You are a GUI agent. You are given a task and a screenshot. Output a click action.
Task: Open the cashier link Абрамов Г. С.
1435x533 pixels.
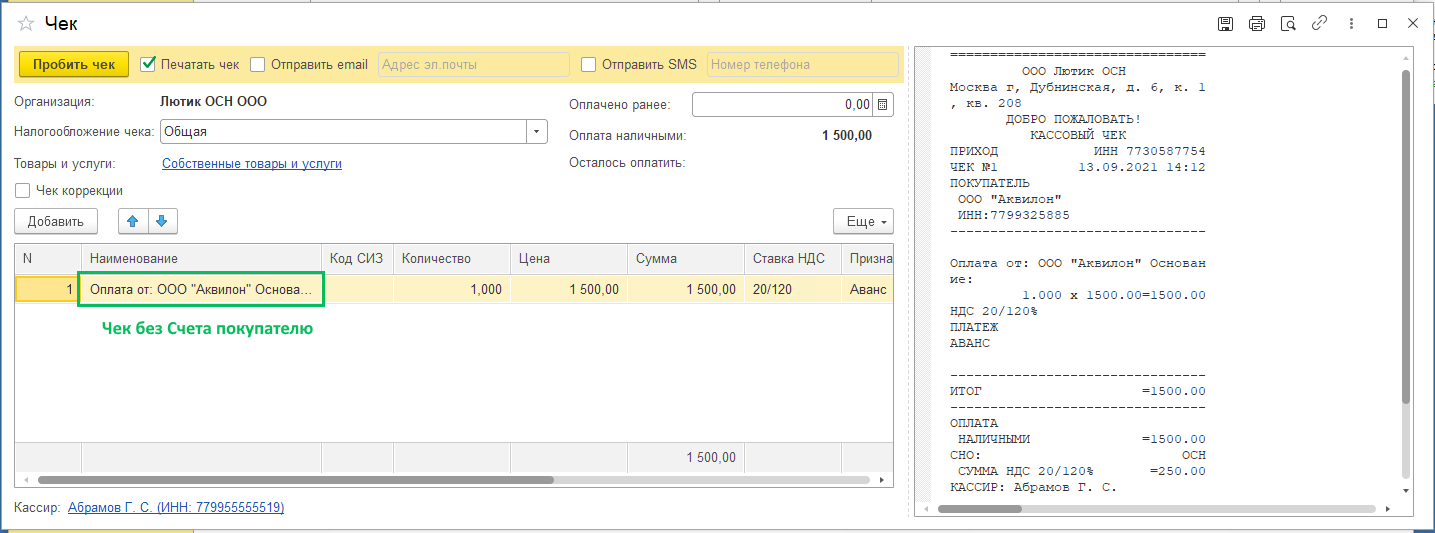(x=176, y=508)
